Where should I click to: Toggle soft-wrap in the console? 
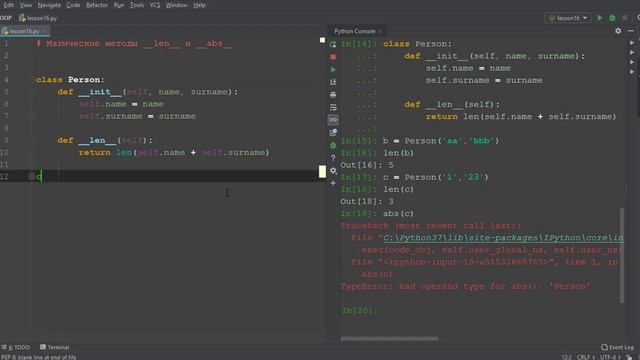click(333, 107)
